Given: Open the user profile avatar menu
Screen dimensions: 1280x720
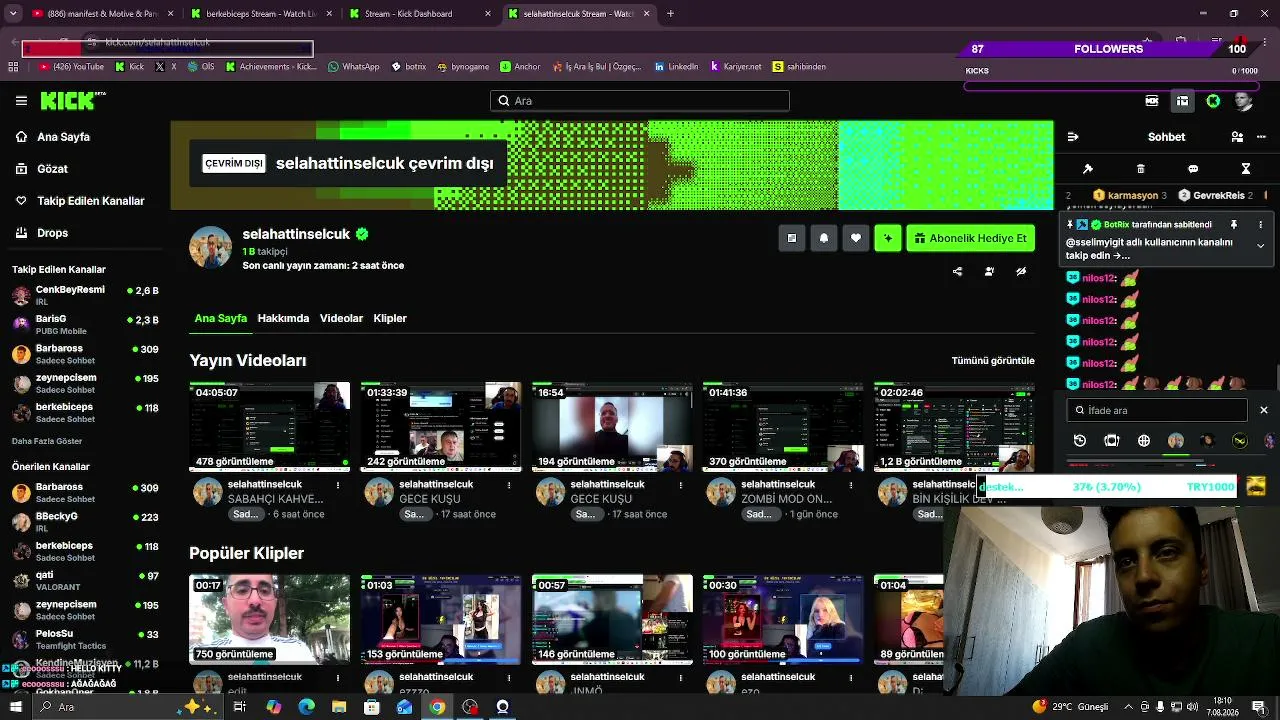Looking at the screenshot, I should pyautogui.click(x=1243, y=101).
